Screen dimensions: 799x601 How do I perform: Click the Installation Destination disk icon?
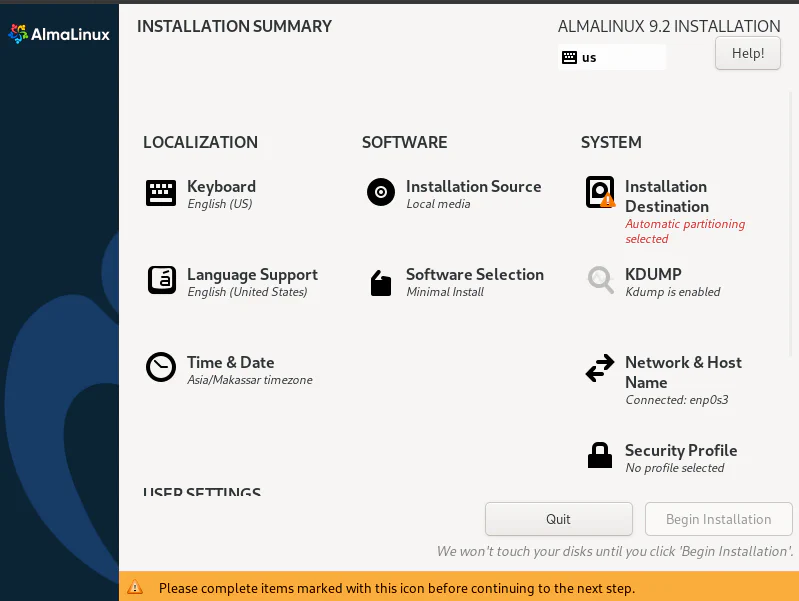tap(600, 192)
